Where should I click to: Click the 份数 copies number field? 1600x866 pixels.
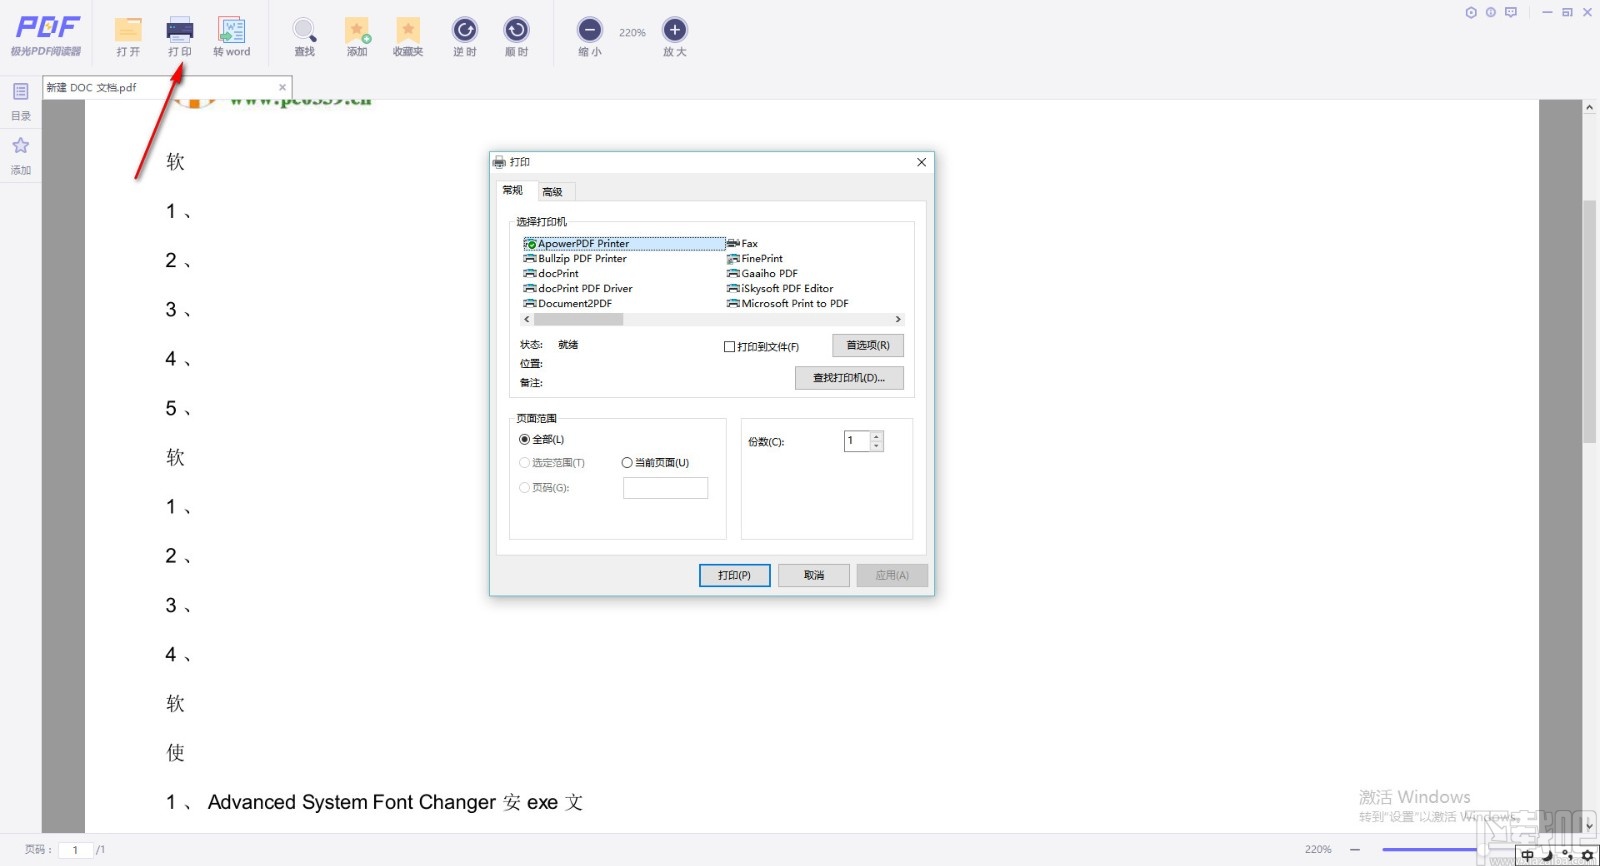coord(857,441)
